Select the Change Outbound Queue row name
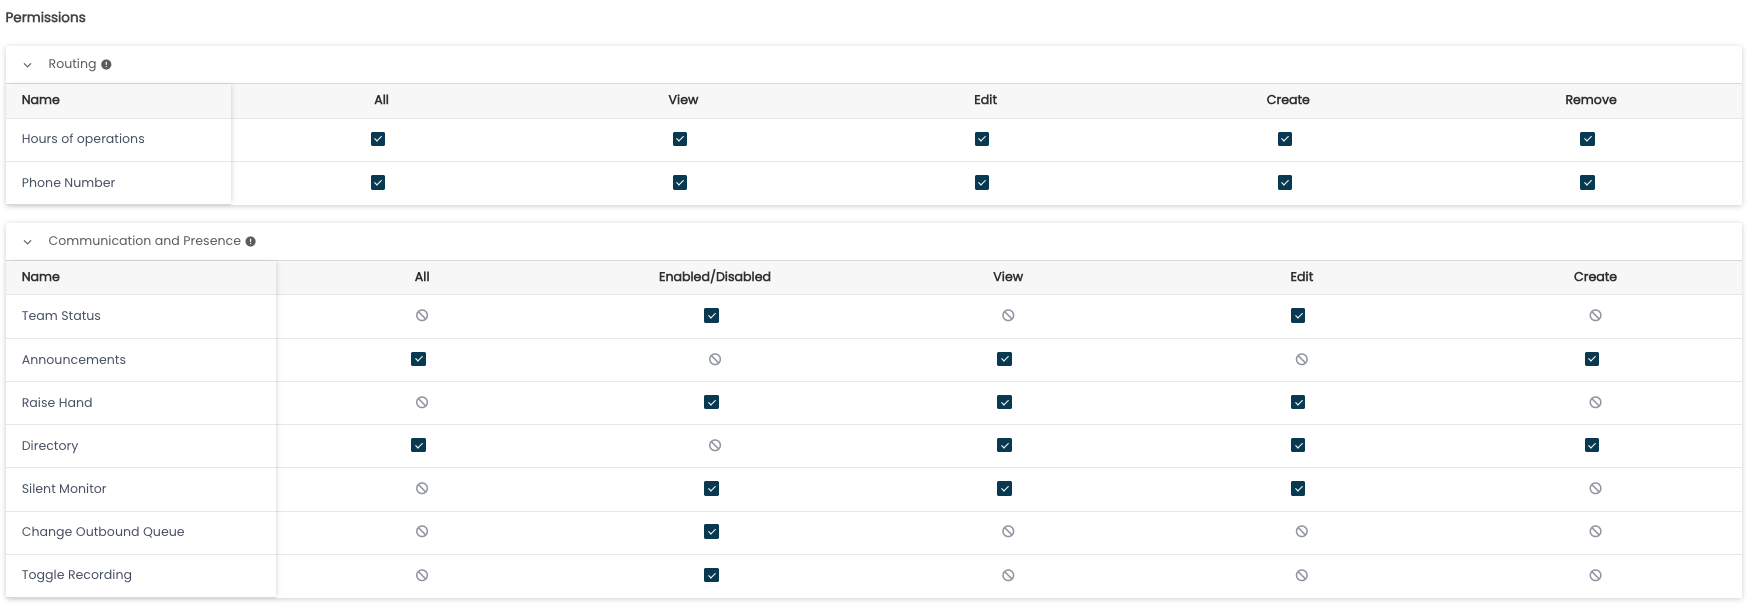The width and height of the screenshot is (1752, 605). tap(103, 532)
